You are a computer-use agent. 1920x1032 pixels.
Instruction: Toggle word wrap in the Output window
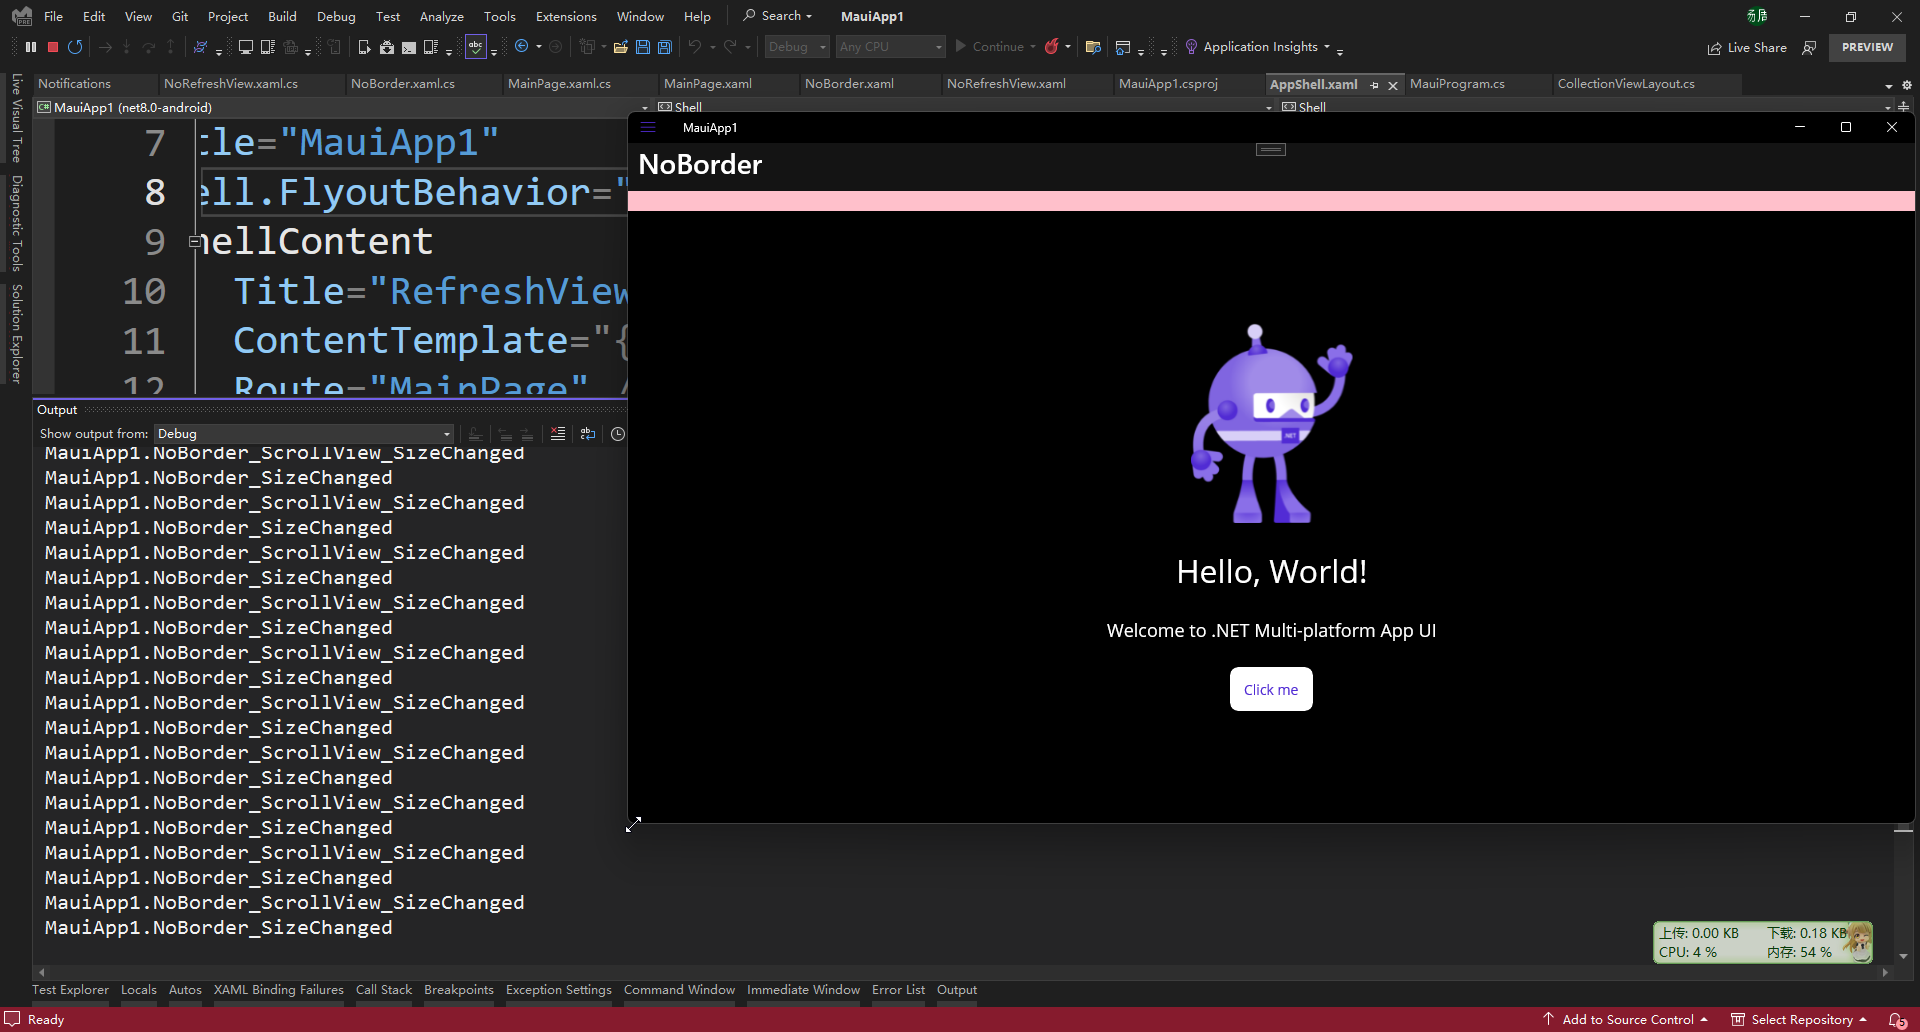point(587,434)
